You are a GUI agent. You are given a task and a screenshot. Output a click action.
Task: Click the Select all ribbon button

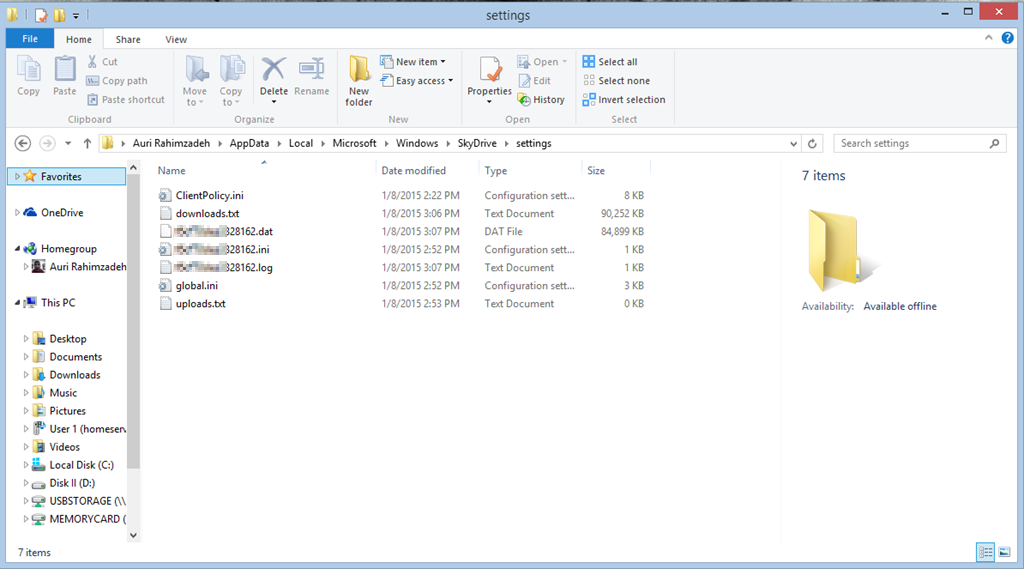coord(610,62)
